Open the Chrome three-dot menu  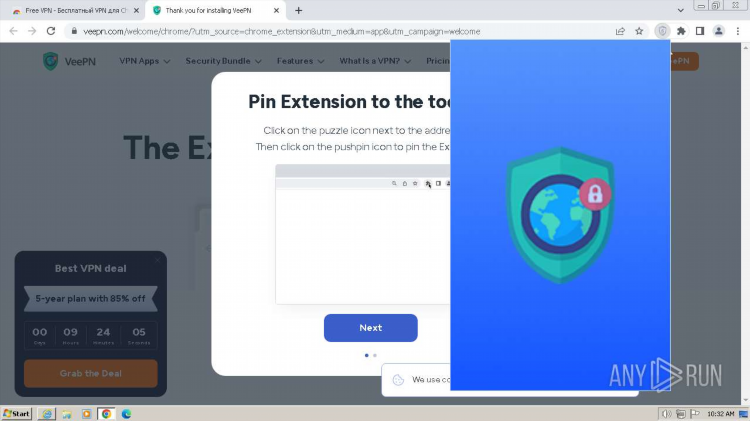pyautogui.click(x=738, y=31)
